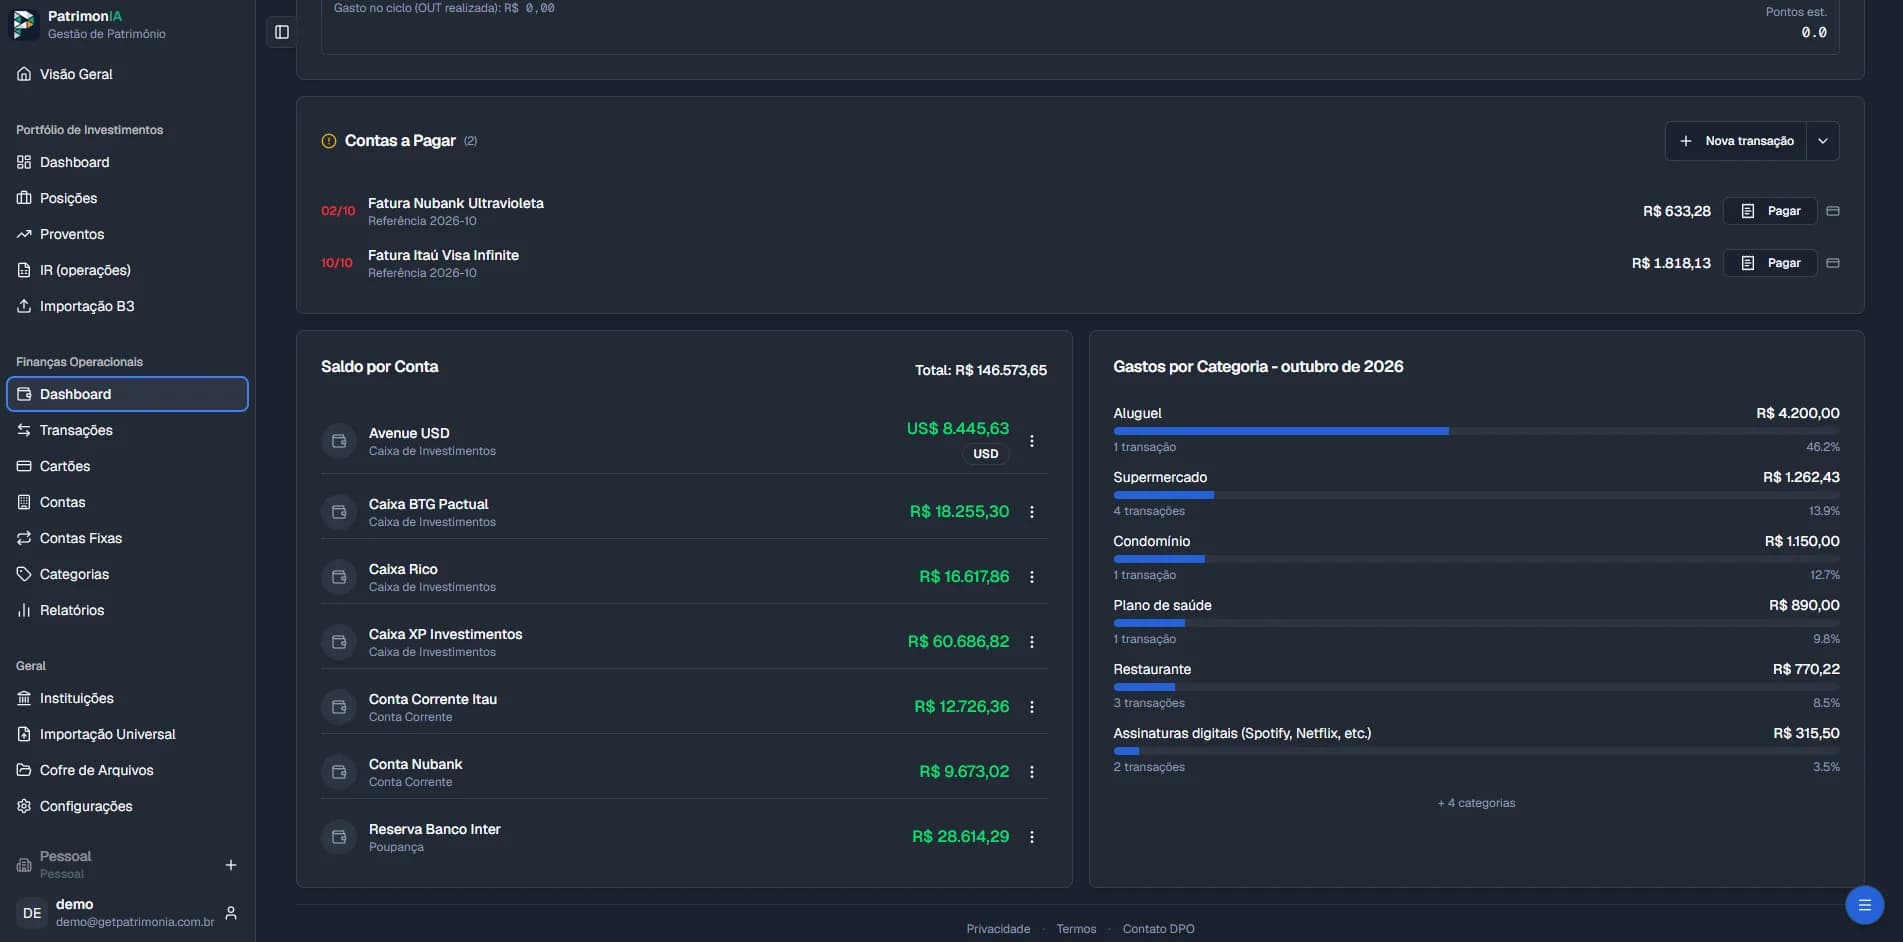
Task: Open three-dot menu for Caixa XP Investimentos
Action: click(1032, 642)
